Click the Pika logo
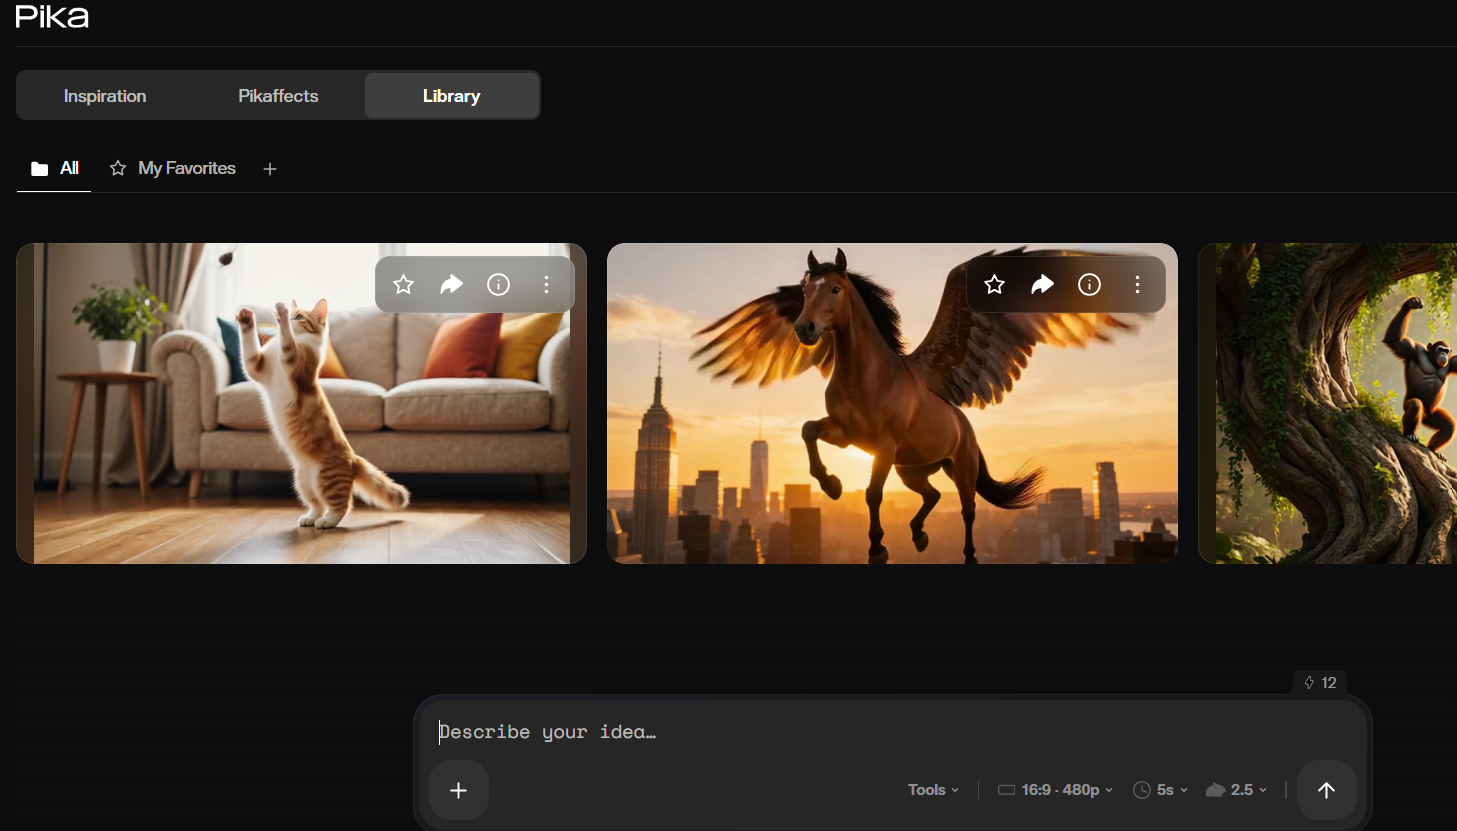Viewport: 1457px width, 831px height. [52, 16]
